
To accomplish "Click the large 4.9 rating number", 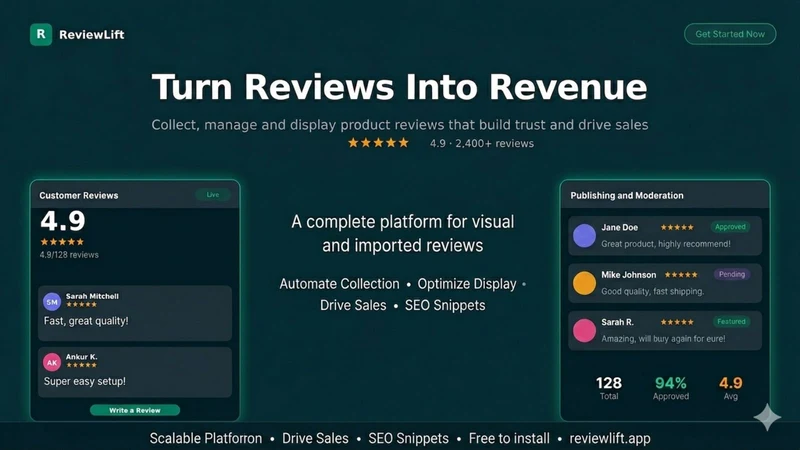I will [63, 221].
